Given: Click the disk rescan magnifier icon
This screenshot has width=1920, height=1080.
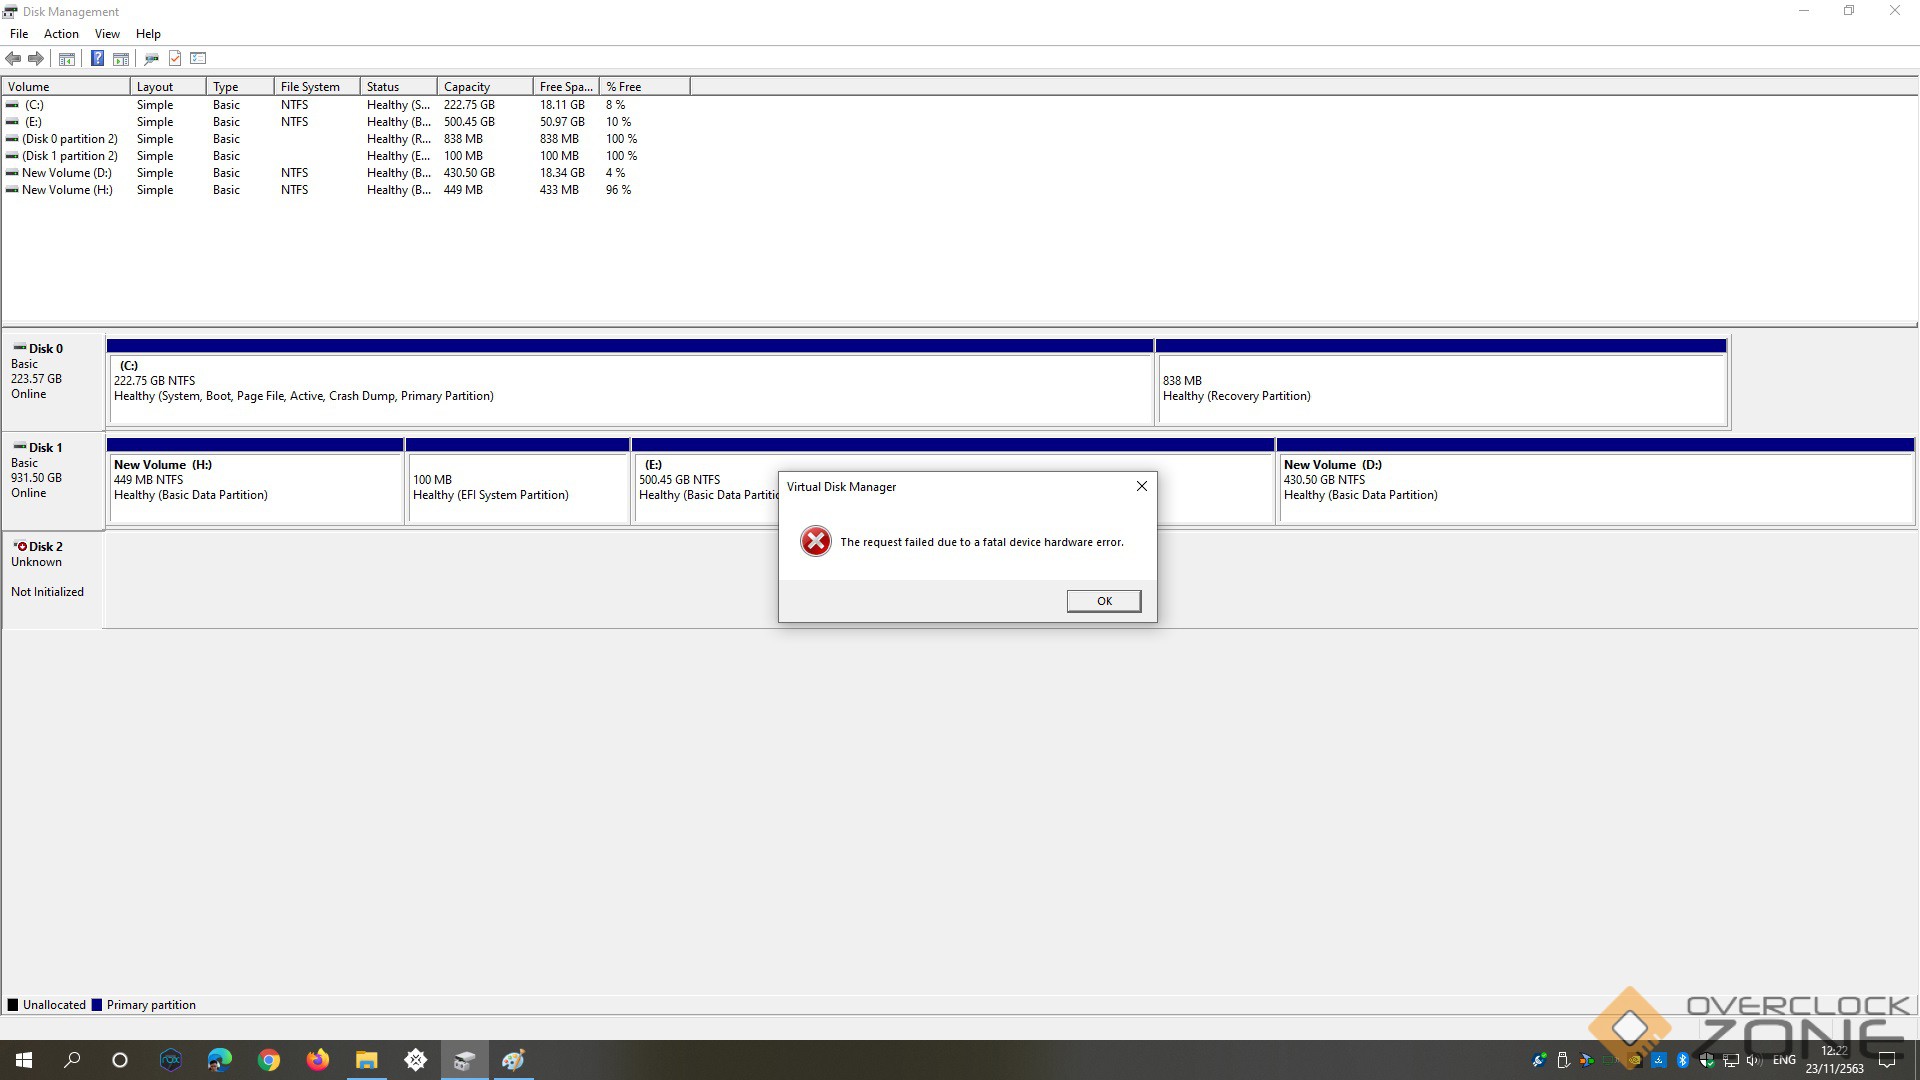Looking at the screenshot, I should [x=152, y=58].
